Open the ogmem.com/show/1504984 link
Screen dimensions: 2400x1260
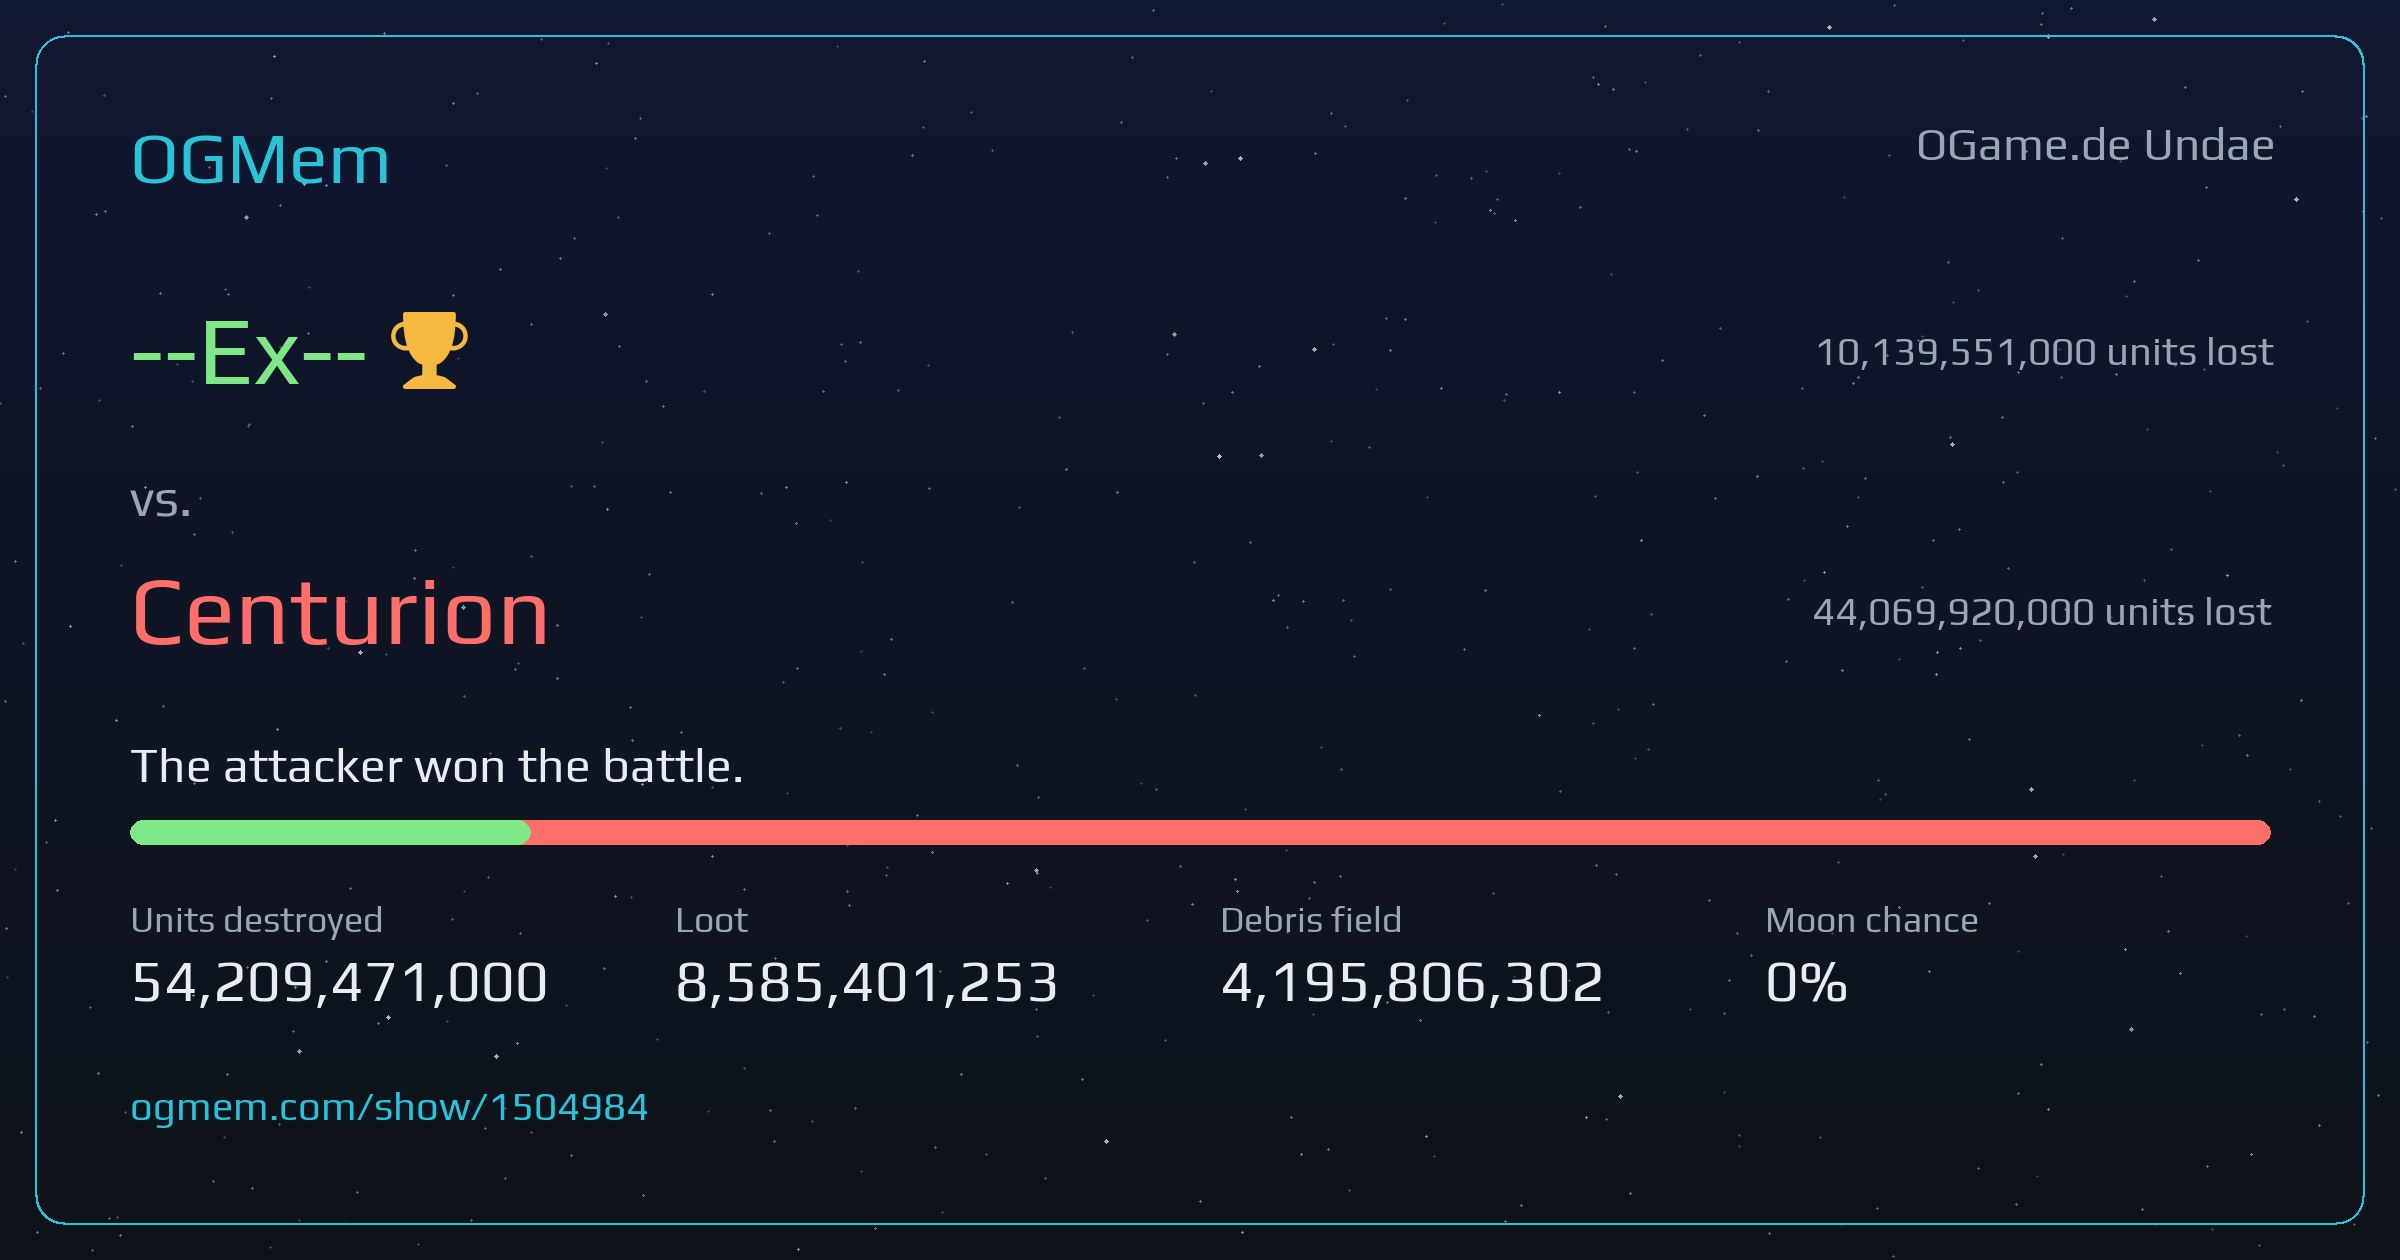click(x=389, y=1107)
